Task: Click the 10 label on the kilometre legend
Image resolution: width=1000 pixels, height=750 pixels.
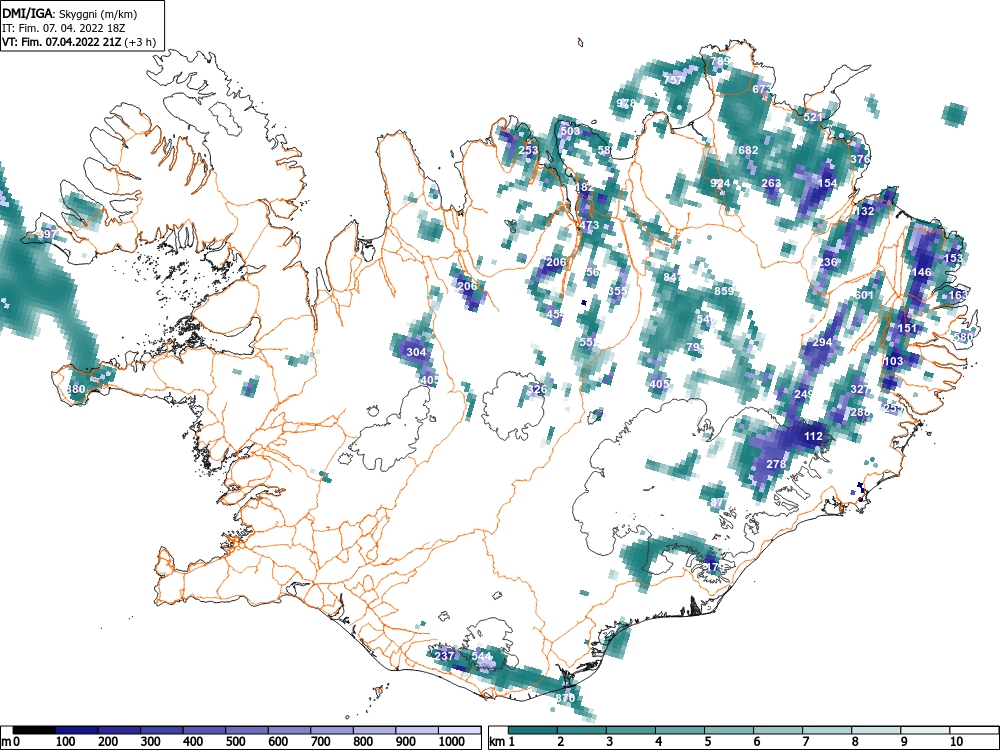Action: [956, 742]
